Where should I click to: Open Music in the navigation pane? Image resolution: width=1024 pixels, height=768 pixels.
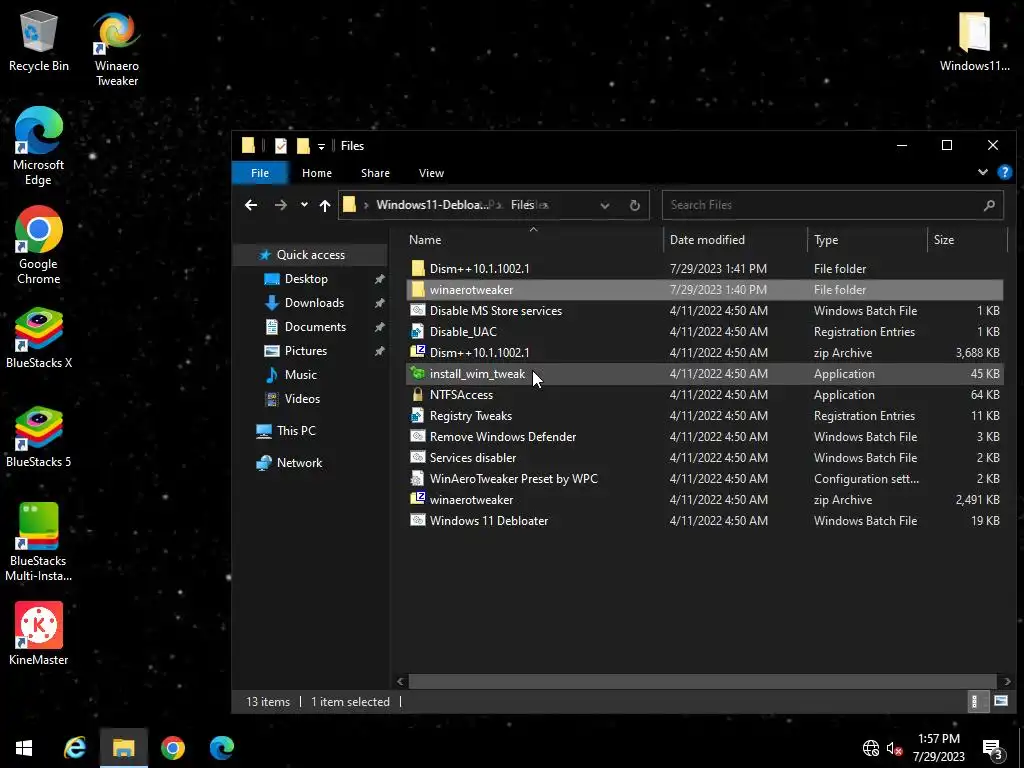click(x=300, y=375)
